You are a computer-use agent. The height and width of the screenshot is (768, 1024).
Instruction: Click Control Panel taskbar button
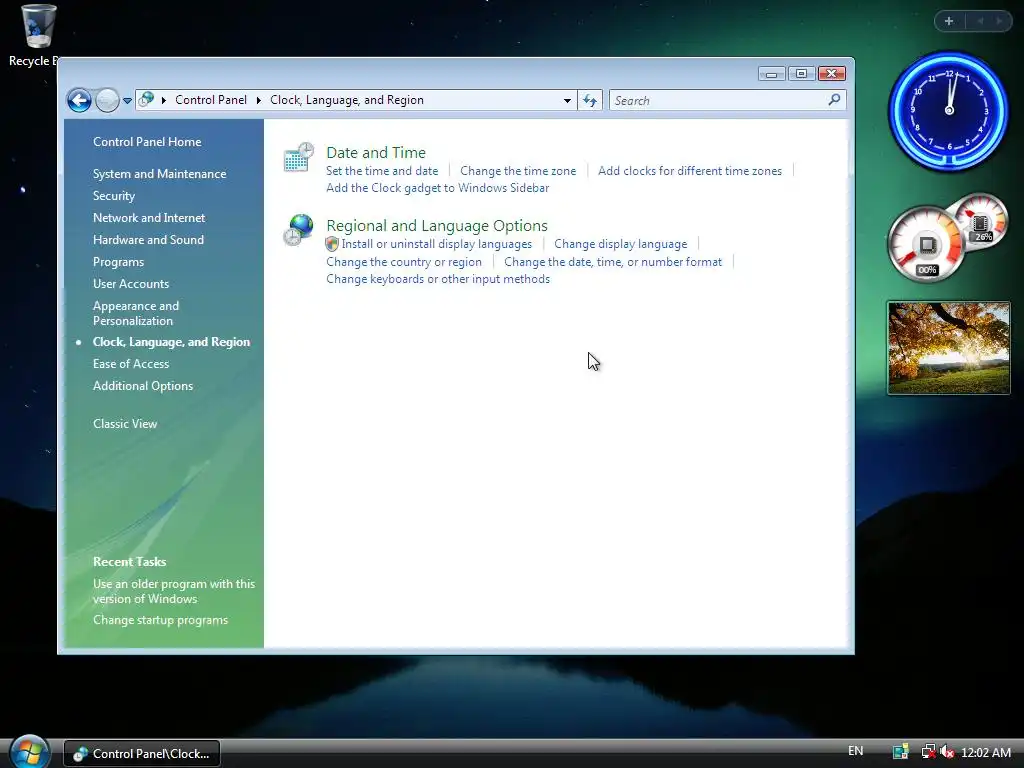point(142,754)
